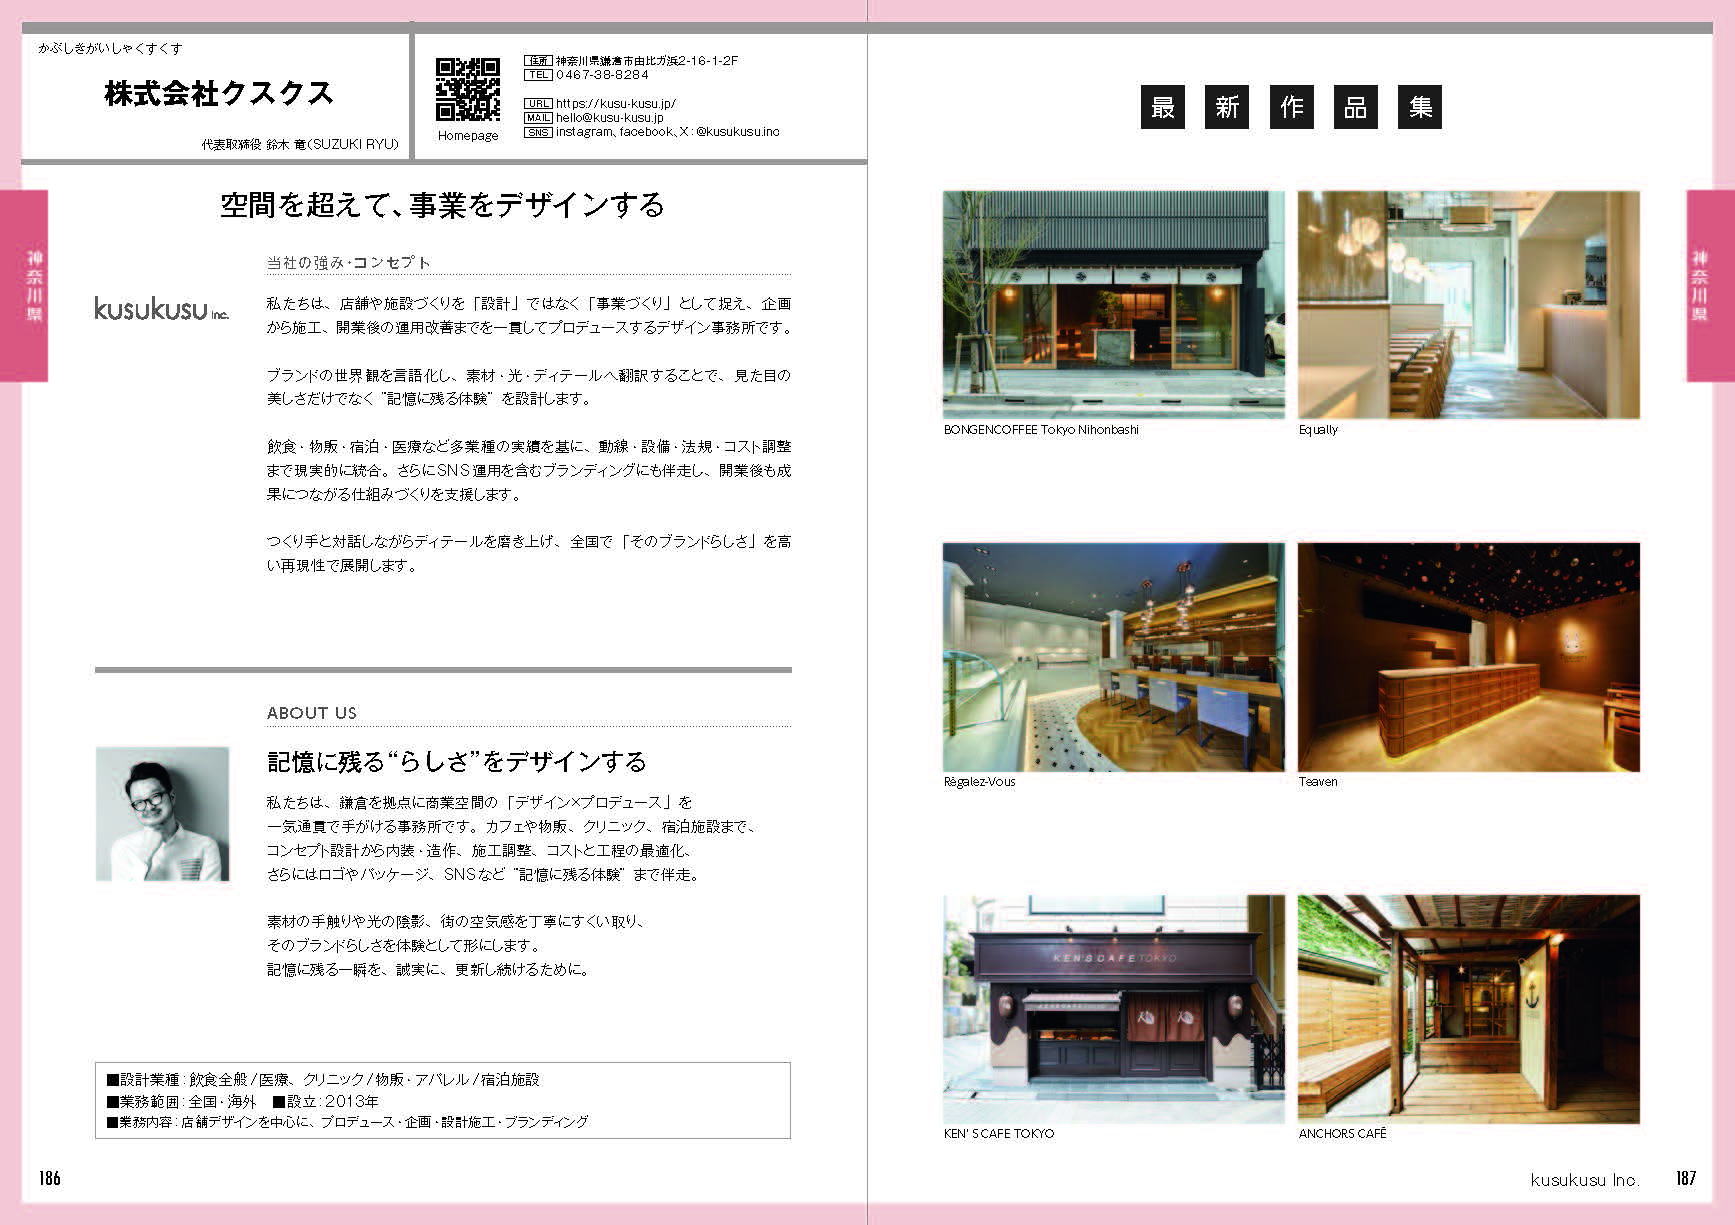The height and width of the screenshot is (1225, 1735).
Task: Click the company name 株式会社クスクス
Action: pyautogui.click(x=218, y=93)
